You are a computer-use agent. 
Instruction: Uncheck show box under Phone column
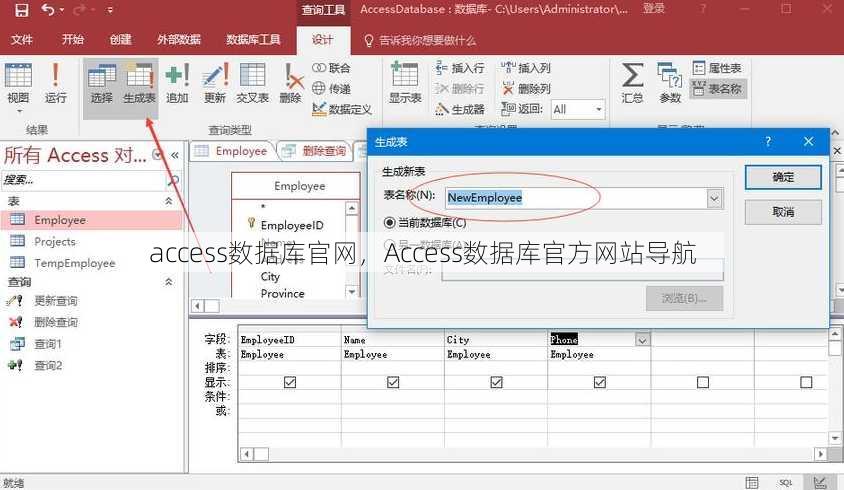click(x=600, y=382)
